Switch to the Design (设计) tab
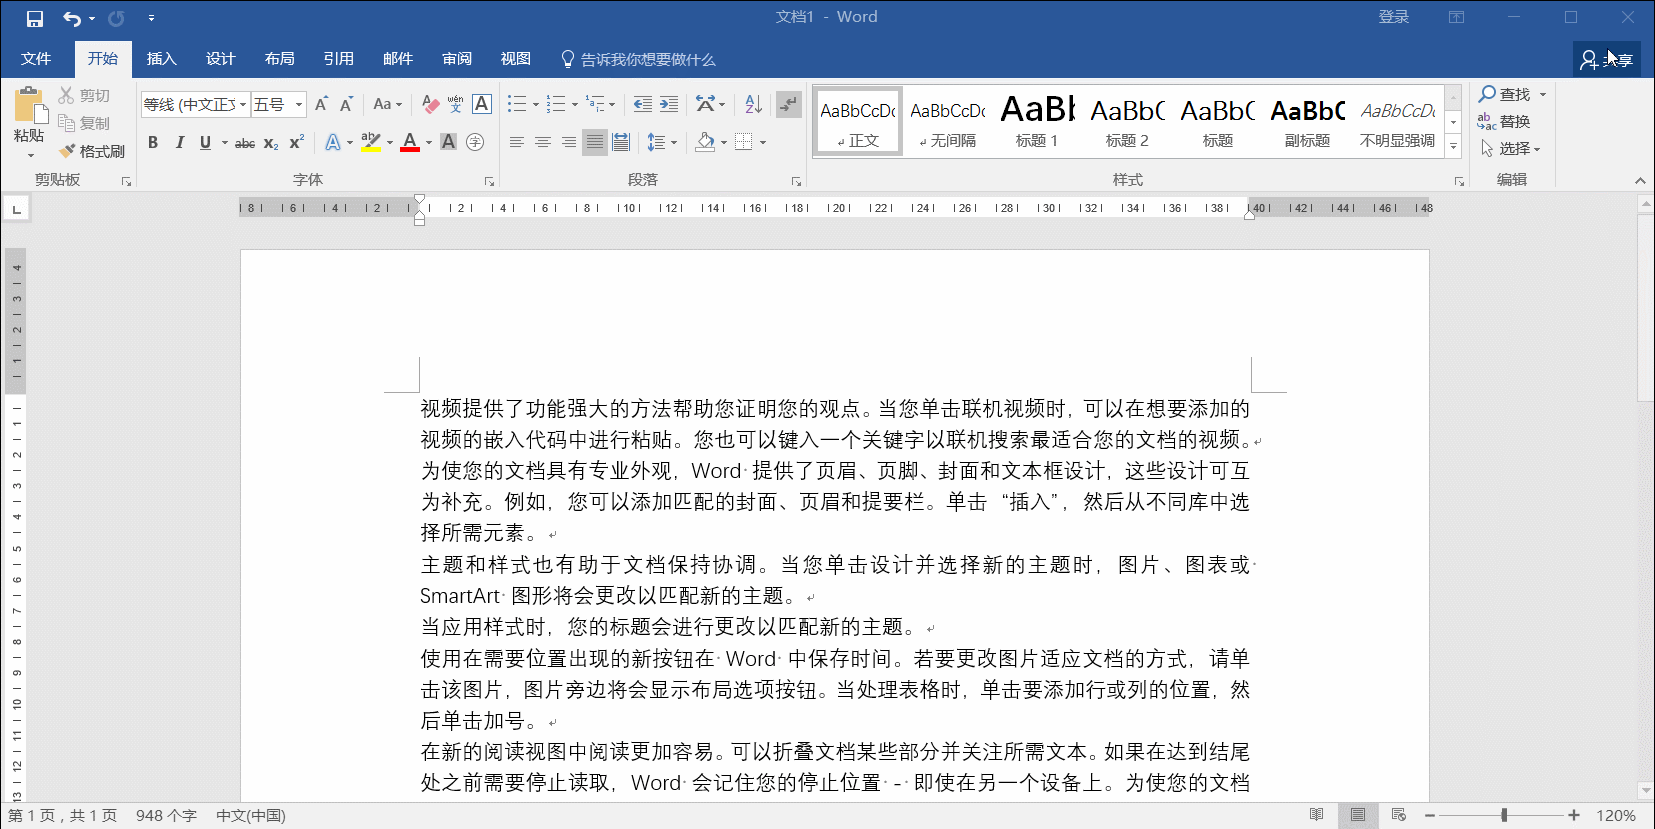1655x829 pixels. pos(220,59)
